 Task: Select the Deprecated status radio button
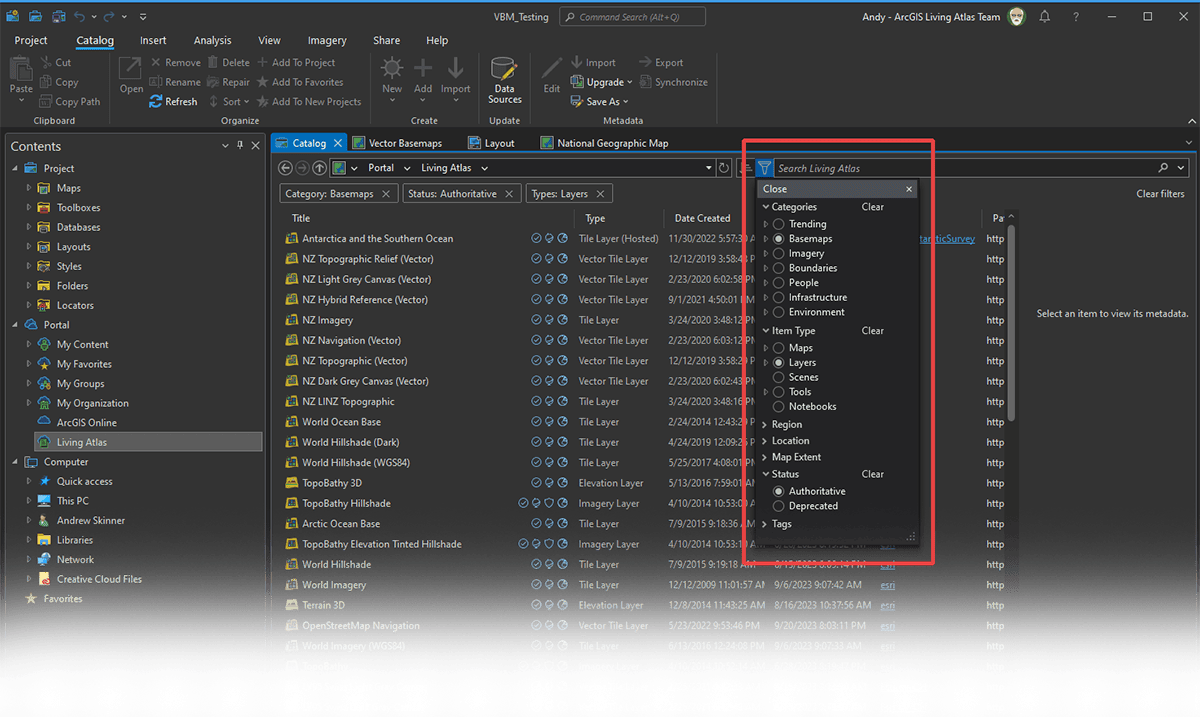tap(779, 506)
